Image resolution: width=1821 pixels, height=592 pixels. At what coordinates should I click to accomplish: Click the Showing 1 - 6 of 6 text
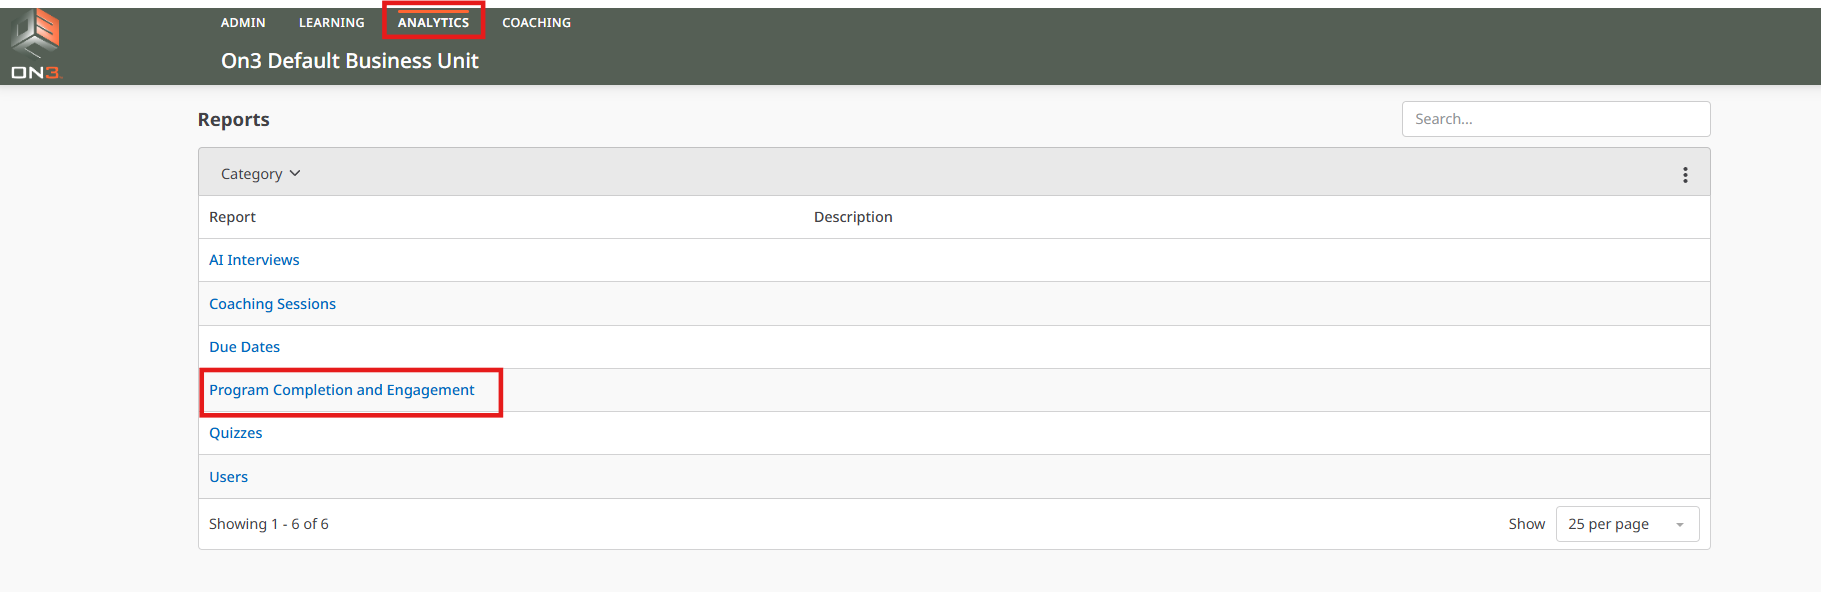(268, 524)
